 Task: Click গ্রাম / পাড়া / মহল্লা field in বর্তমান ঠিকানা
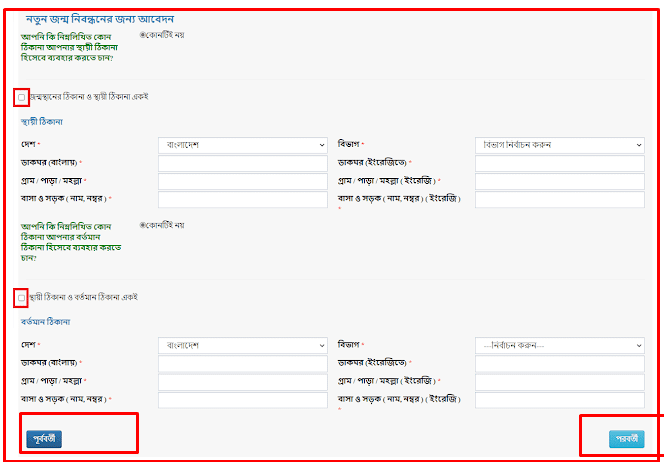pos(242,381)
